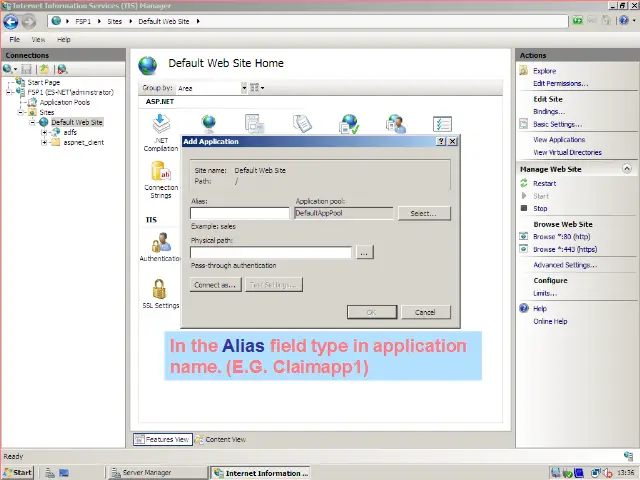Click the Edit Permissions... link
Image resolution: width=640 pixels, height=480 pixels.
[x=560, y=83]
